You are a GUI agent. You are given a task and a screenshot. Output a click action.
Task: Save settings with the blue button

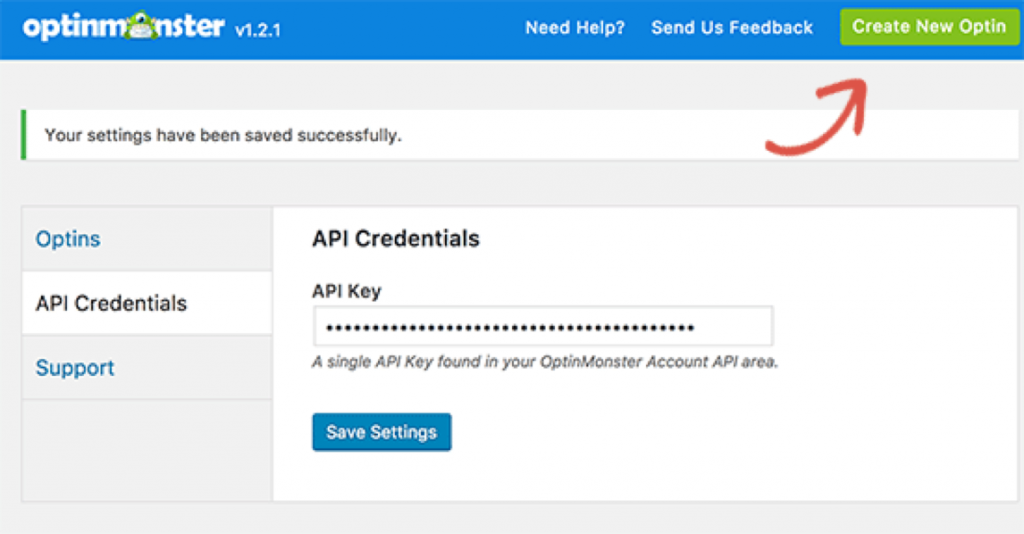[381, 432]
